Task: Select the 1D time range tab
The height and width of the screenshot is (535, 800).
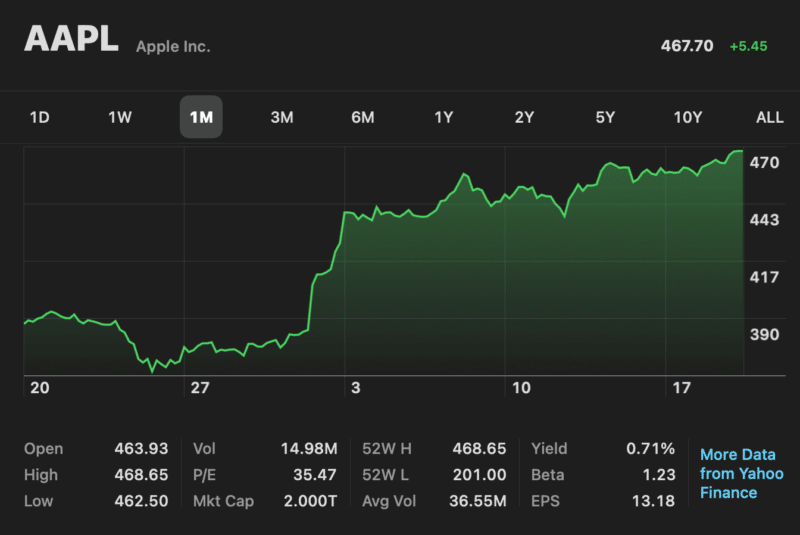Action: (40, 117)
